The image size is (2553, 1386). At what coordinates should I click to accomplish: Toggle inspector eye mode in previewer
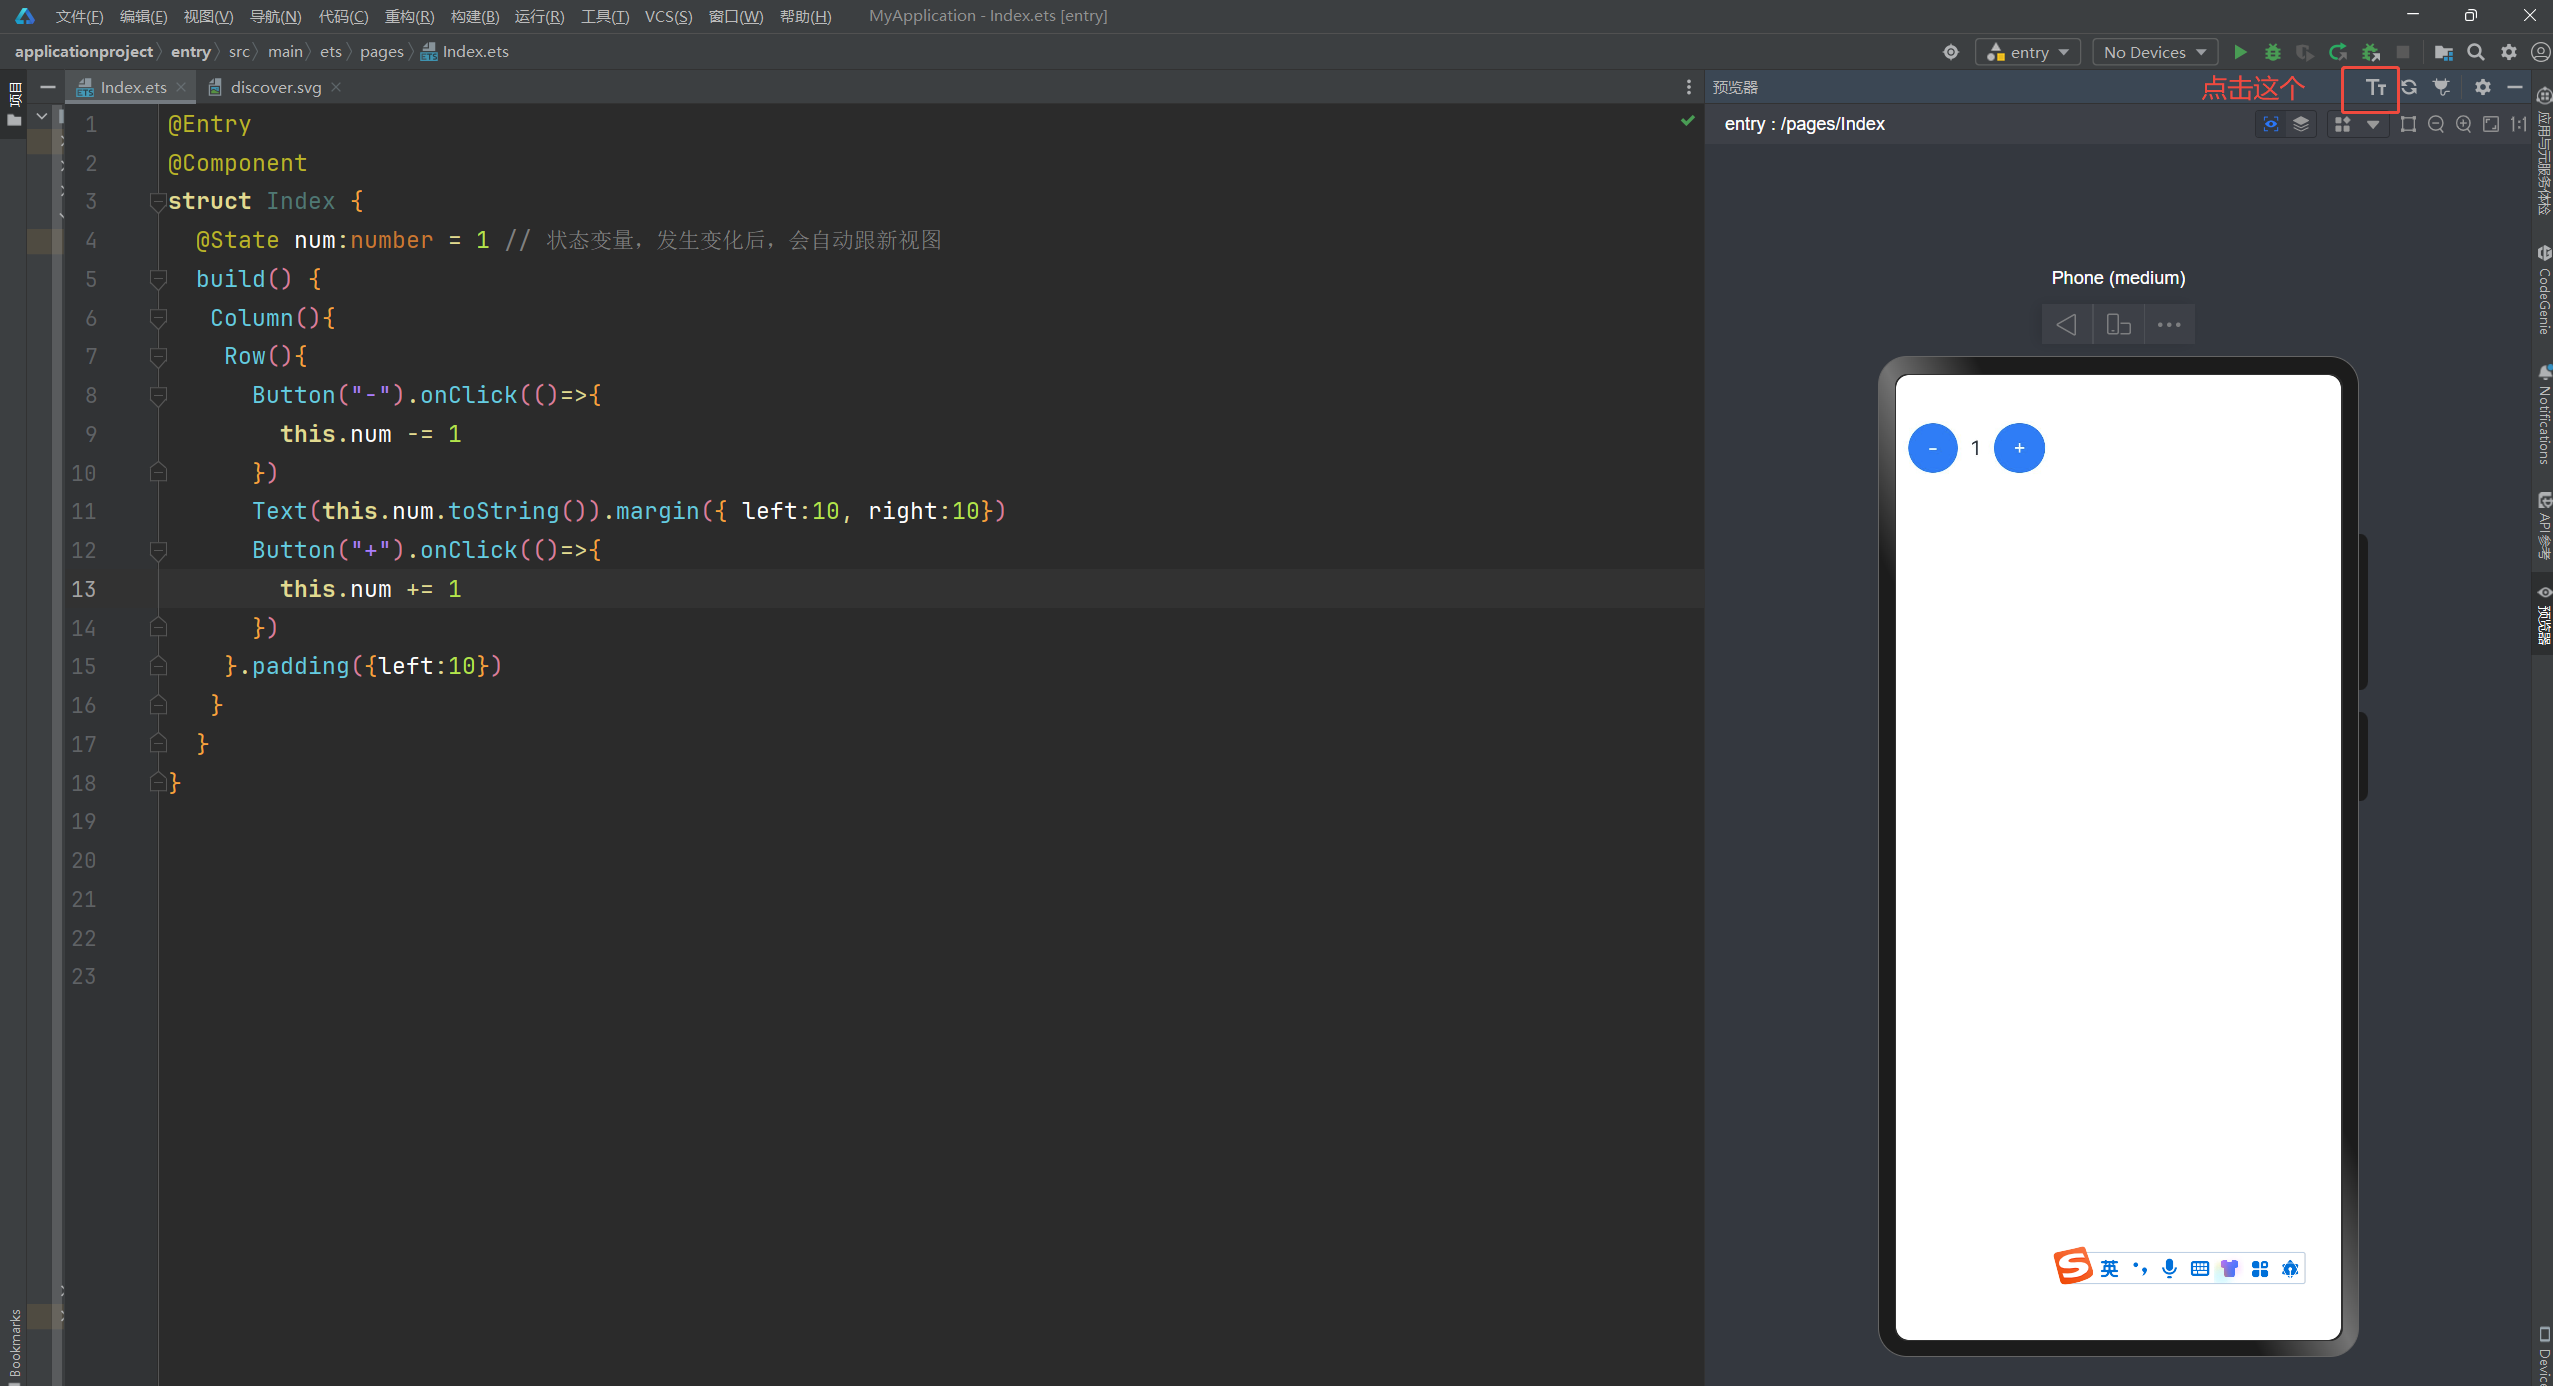tap(2271, 124)
